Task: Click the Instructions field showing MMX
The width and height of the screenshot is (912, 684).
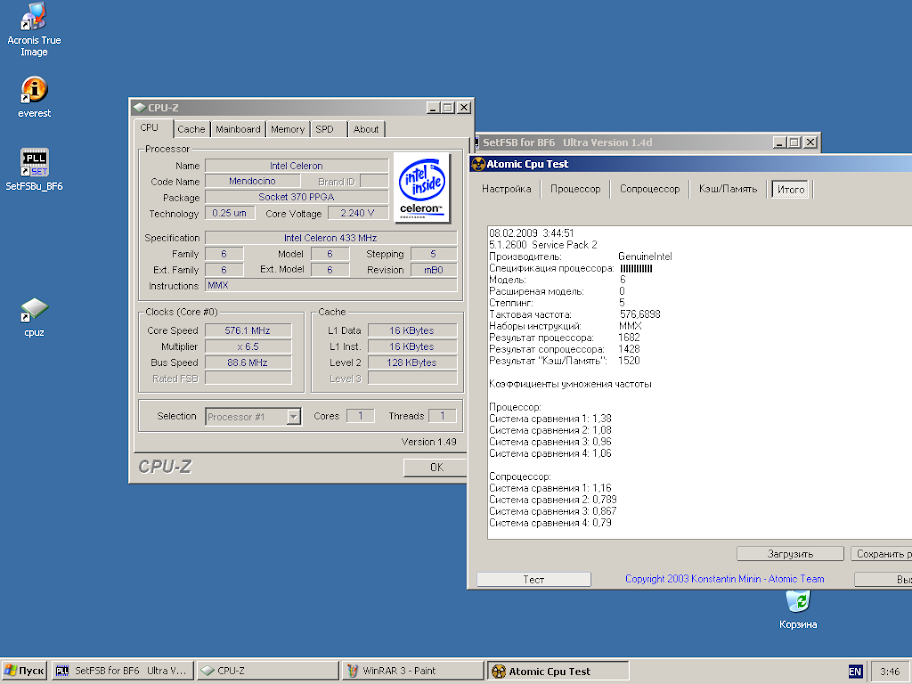Action: click(331, 286)
